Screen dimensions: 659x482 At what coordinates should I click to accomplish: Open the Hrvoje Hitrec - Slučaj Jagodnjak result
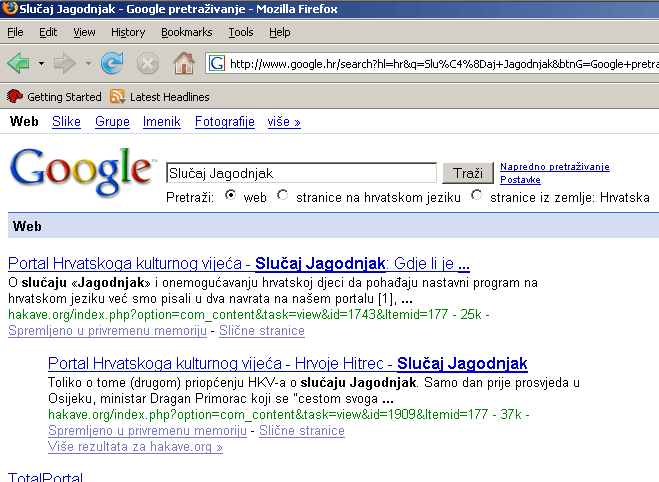(288, 363)
